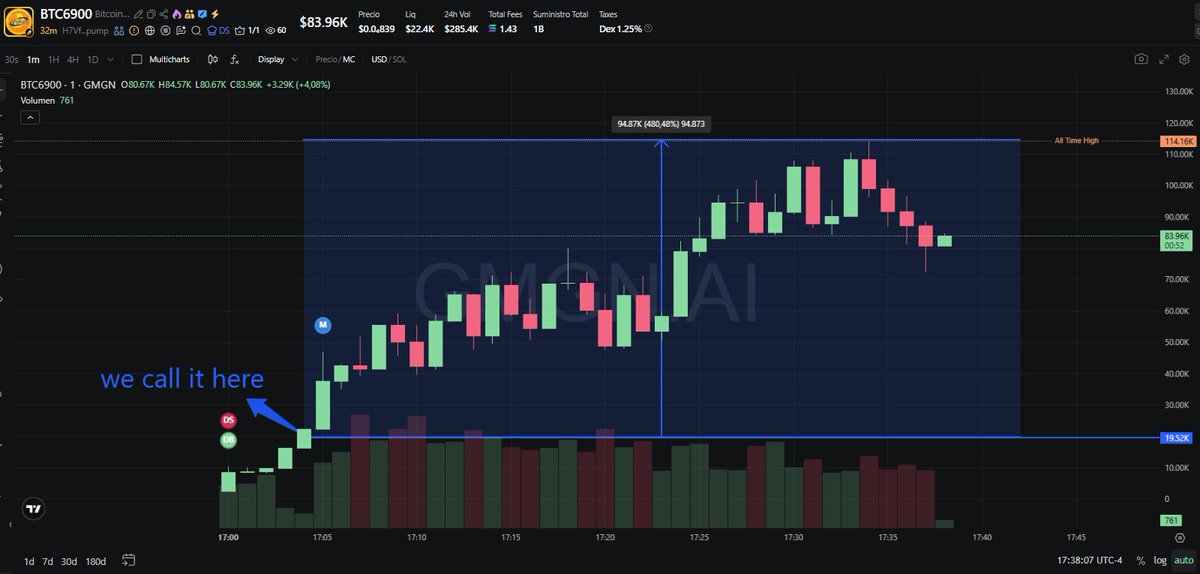Click the 114.16K all time high price tag
1200x574 pixels.
tap(1177, 141)
